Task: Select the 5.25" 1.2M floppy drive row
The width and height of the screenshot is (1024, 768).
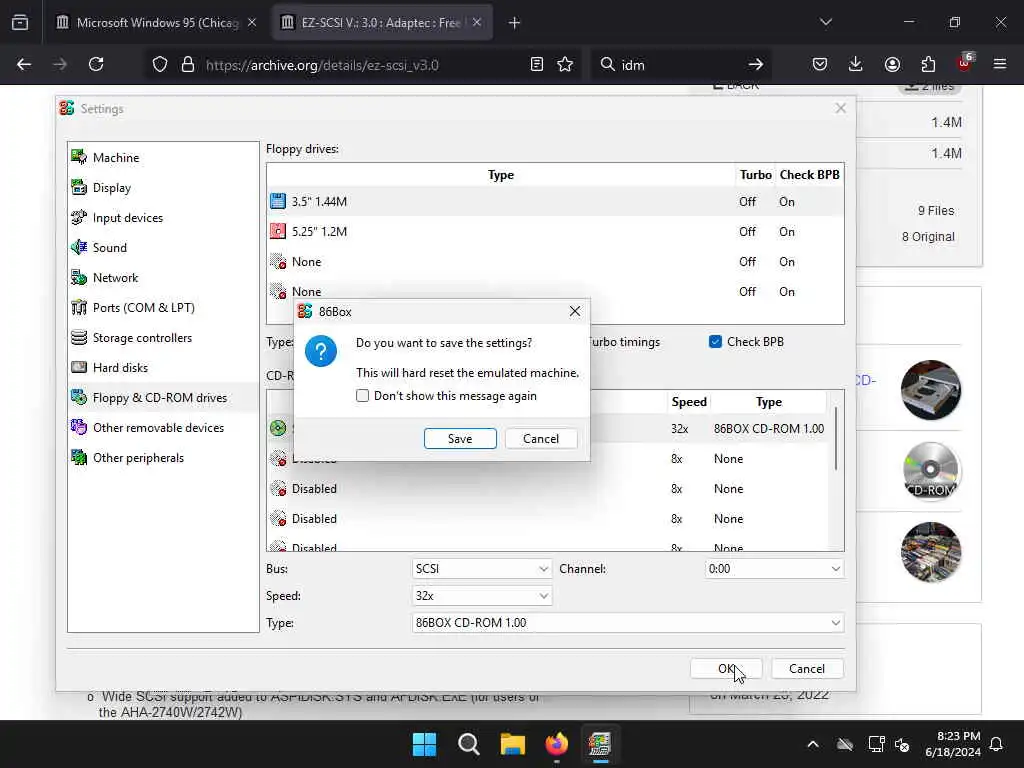Action: (555, 231)
